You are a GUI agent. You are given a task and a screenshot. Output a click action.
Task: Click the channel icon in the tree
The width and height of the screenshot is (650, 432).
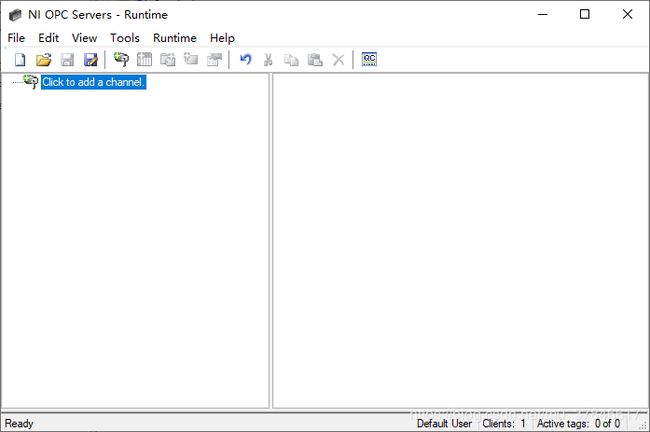pos(31,81)
